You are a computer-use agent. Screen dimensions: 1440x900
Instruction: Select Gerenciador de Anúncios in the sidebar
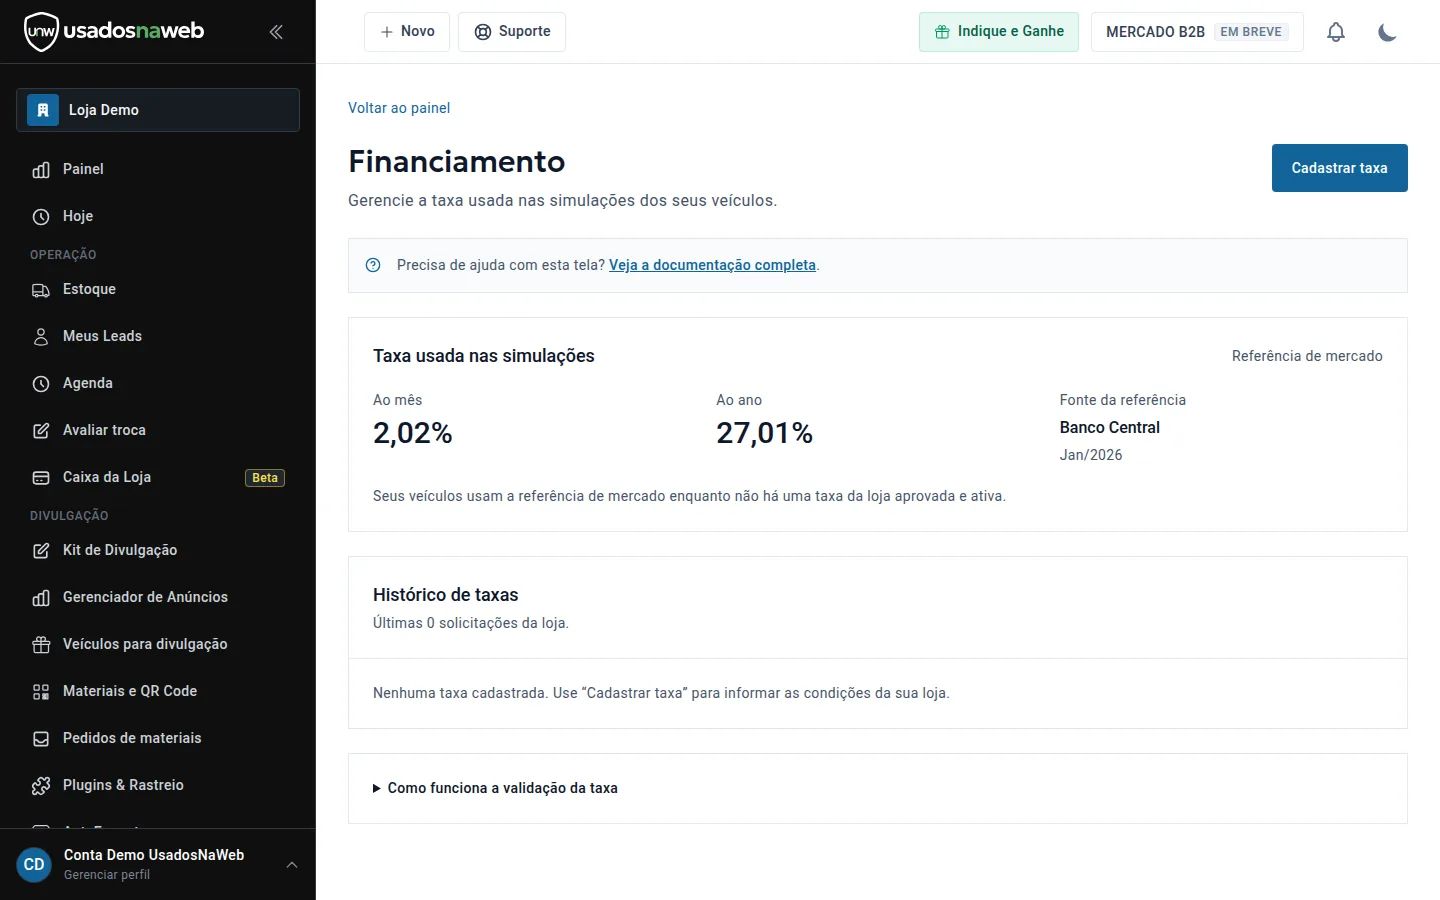158,597
